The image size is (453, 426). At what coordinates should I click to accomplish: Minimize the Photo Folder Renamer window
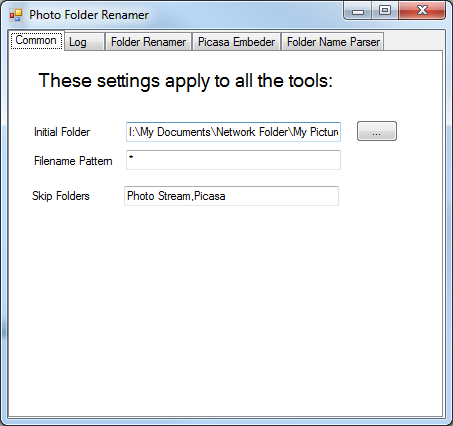pyautogui.click(x=358, y=11)
